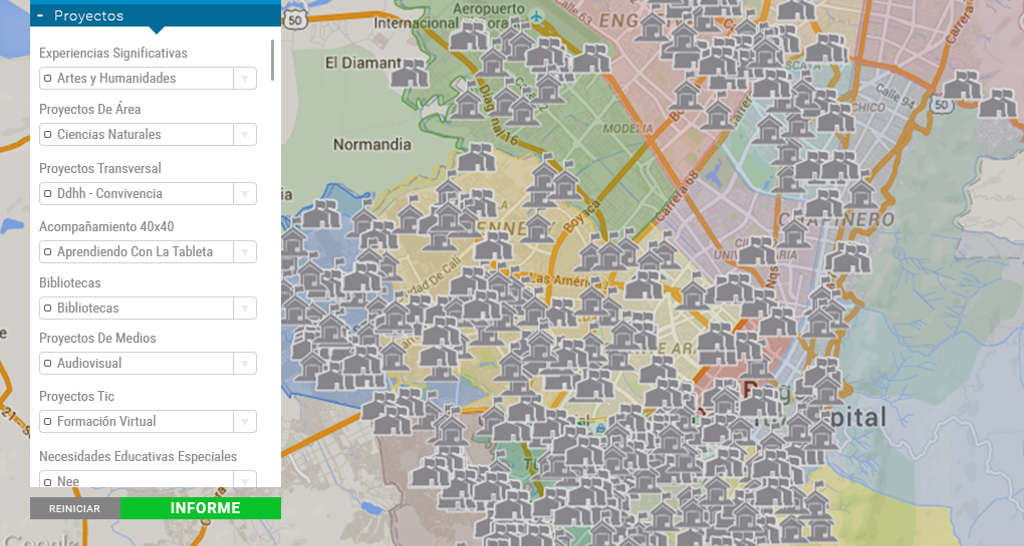Select school marker overlapping the UNIVERSITARIA label
1024x546 pixels.
pos(756,251)
